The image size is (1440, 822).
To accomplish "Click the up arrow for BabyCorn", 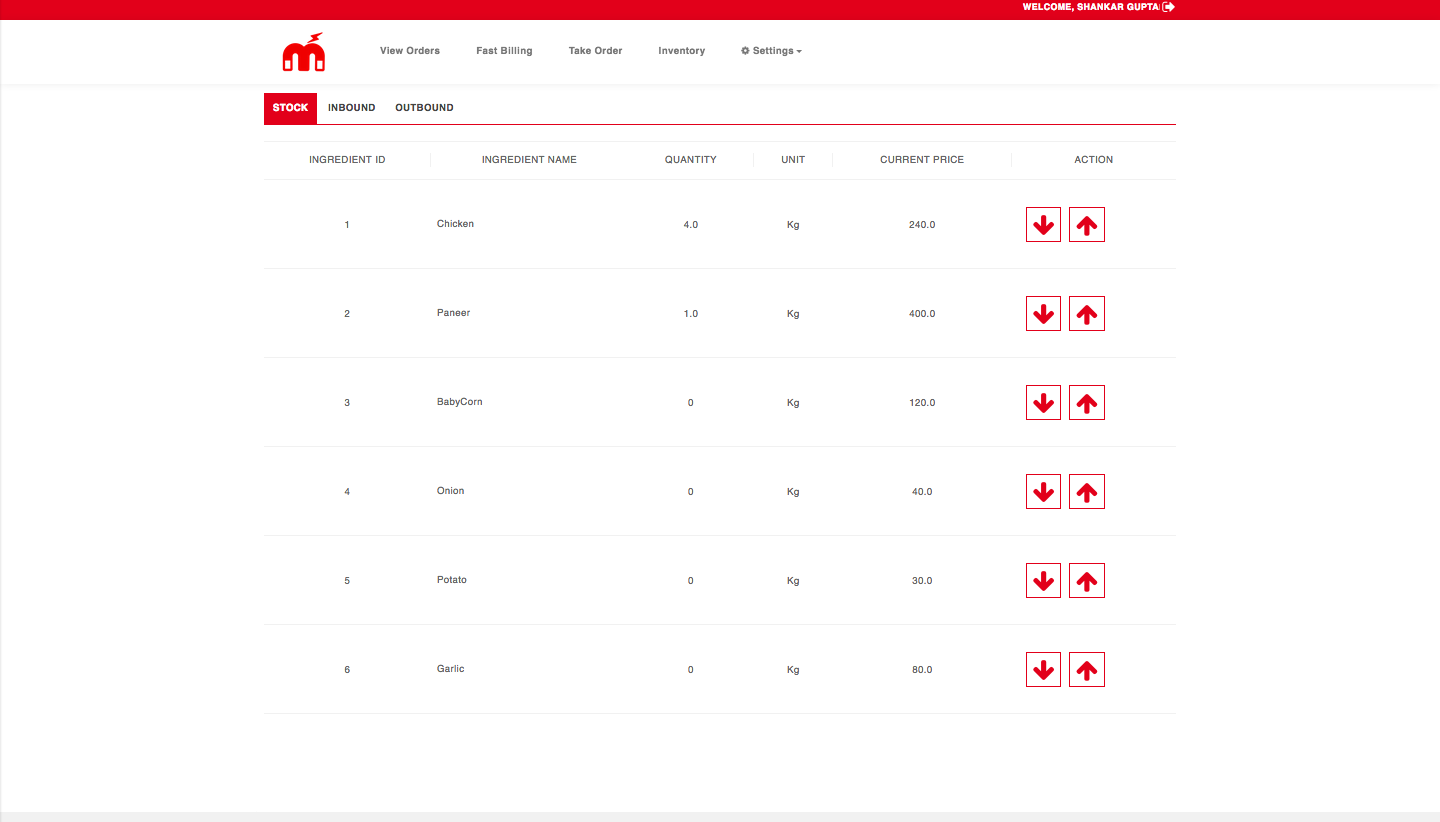I will (1087, 403).
